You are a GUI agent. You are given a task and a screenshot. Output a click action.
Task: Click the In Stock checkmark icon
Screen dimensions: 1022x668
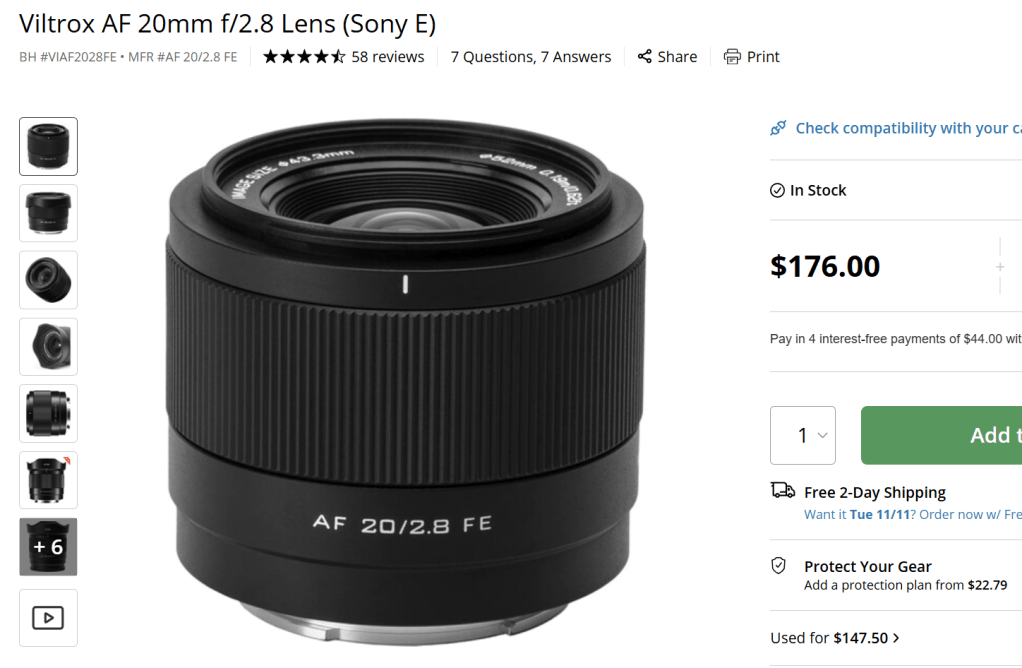pos(777,191)
